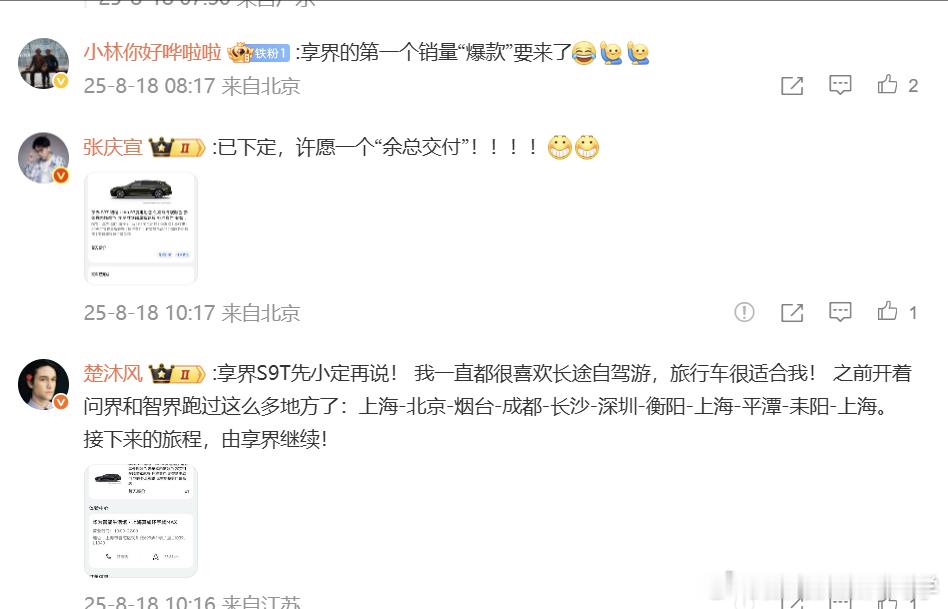The width and height of the screenshot is (948, 609).
Task: Visit username link 张庆宣
Action: pos(113,147)
